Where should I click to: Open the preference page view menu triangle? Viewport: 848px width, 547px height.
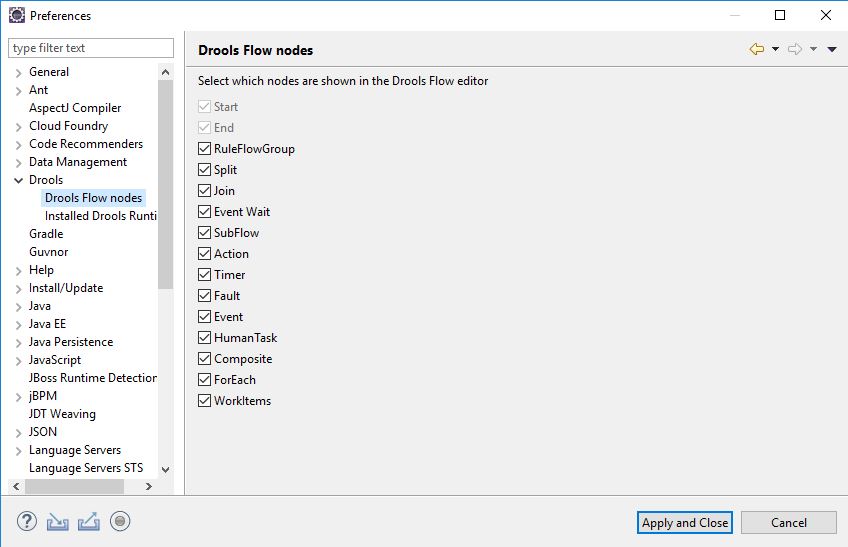coord(832,49)
